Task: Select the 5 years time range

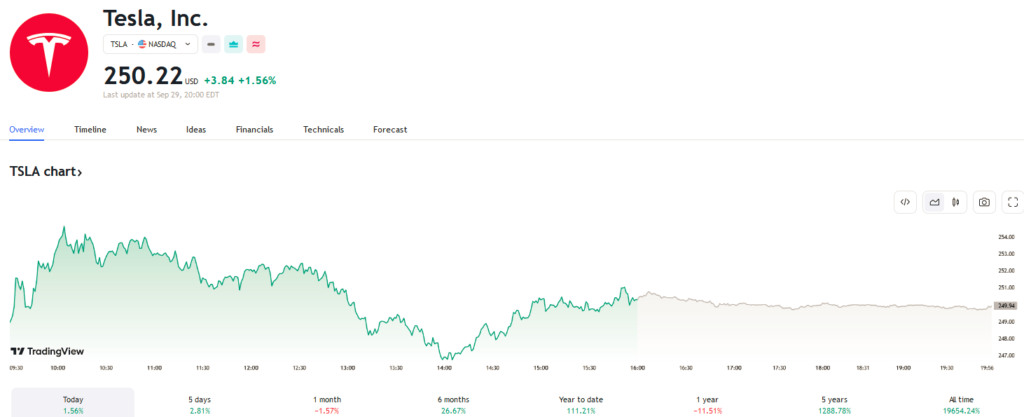Action: 834,405
